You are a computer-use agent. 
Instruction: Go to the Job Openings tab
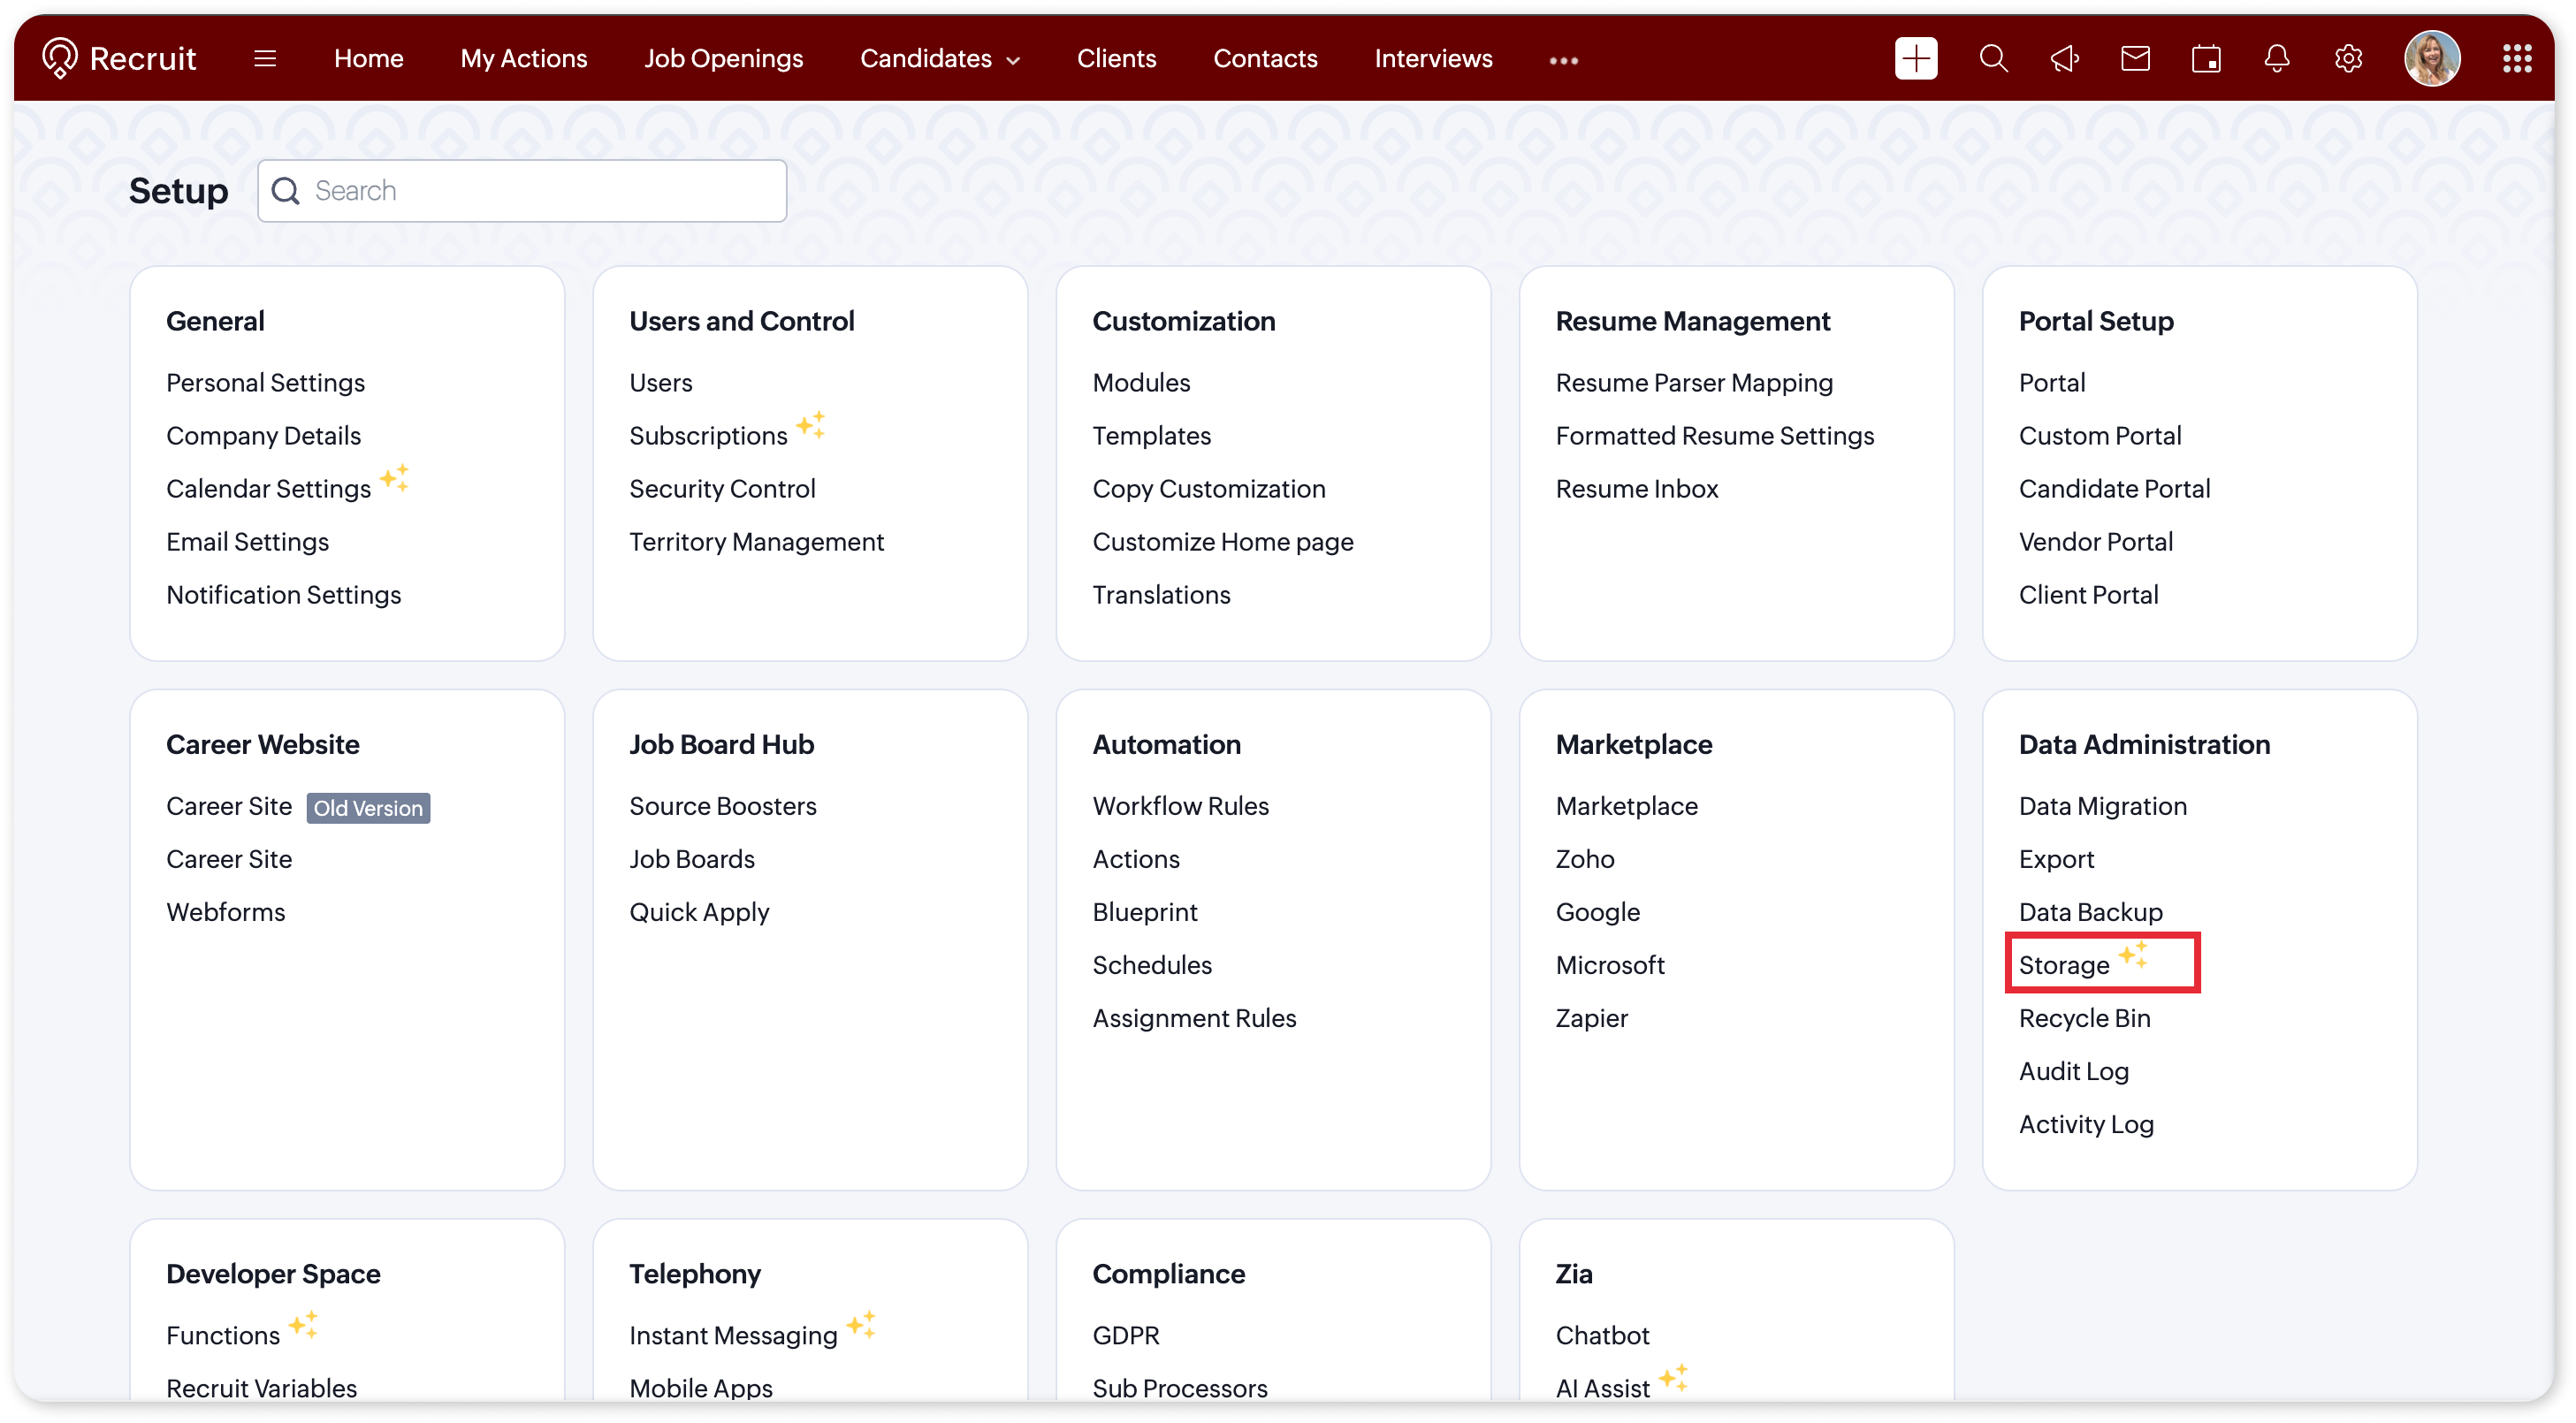(x=723, y=59)
